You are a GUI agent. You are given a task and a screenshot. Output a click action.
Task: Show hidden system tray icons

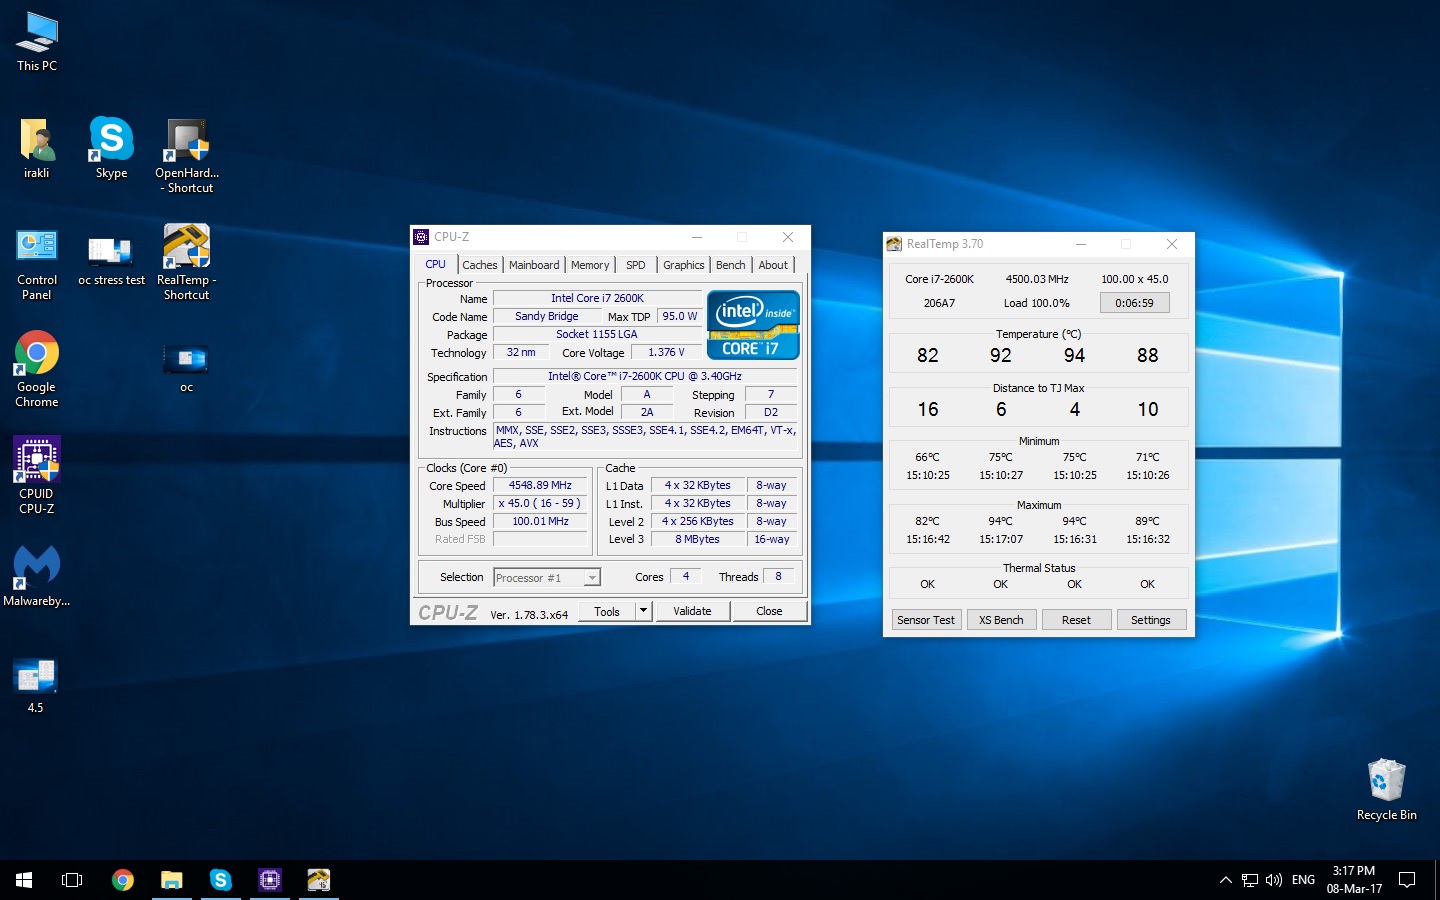[x=1225, y=880]
